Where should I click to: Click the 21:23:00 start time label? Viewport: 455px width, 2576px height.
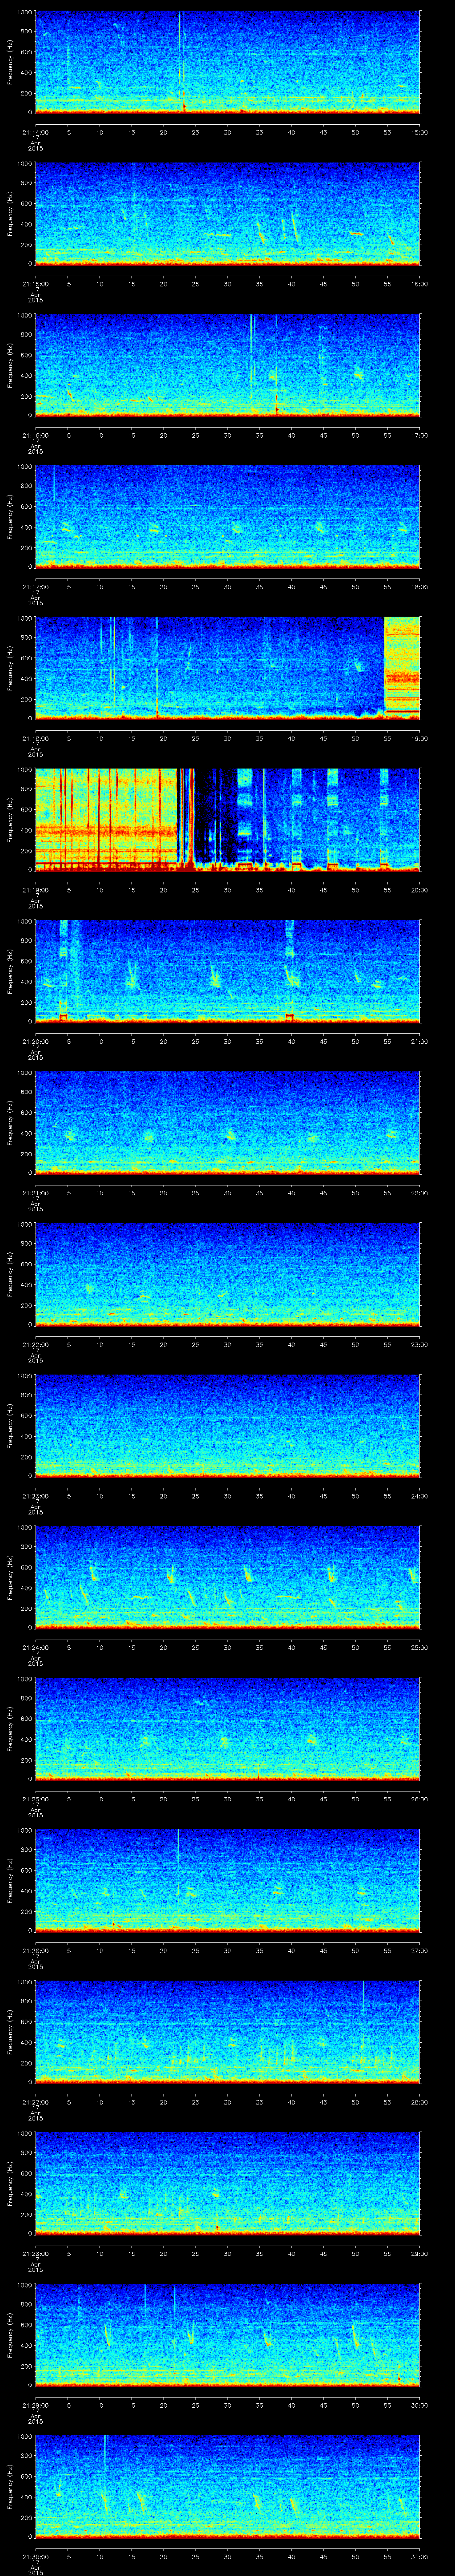click(x=35, y=1495)
